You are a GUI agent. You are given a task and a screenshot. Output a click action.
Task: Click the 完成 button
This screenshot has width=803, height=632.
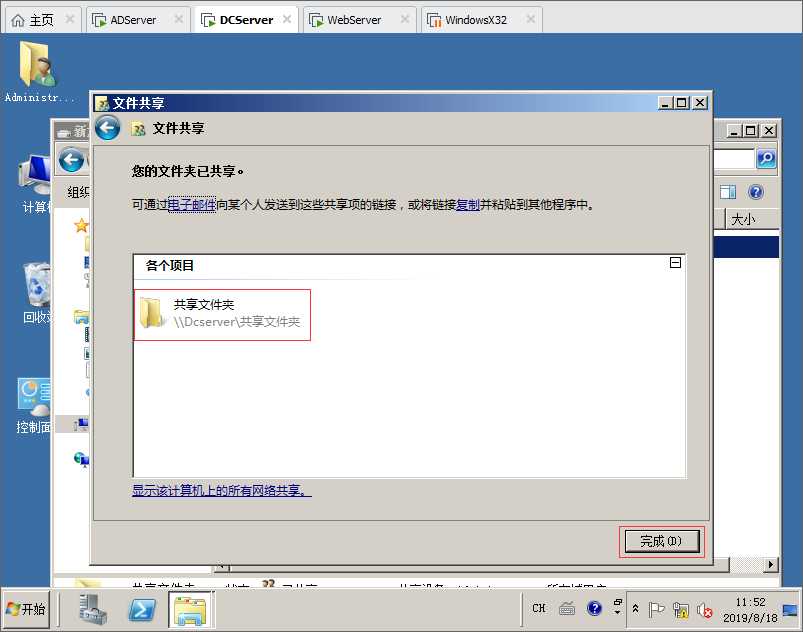coord(662,541)
